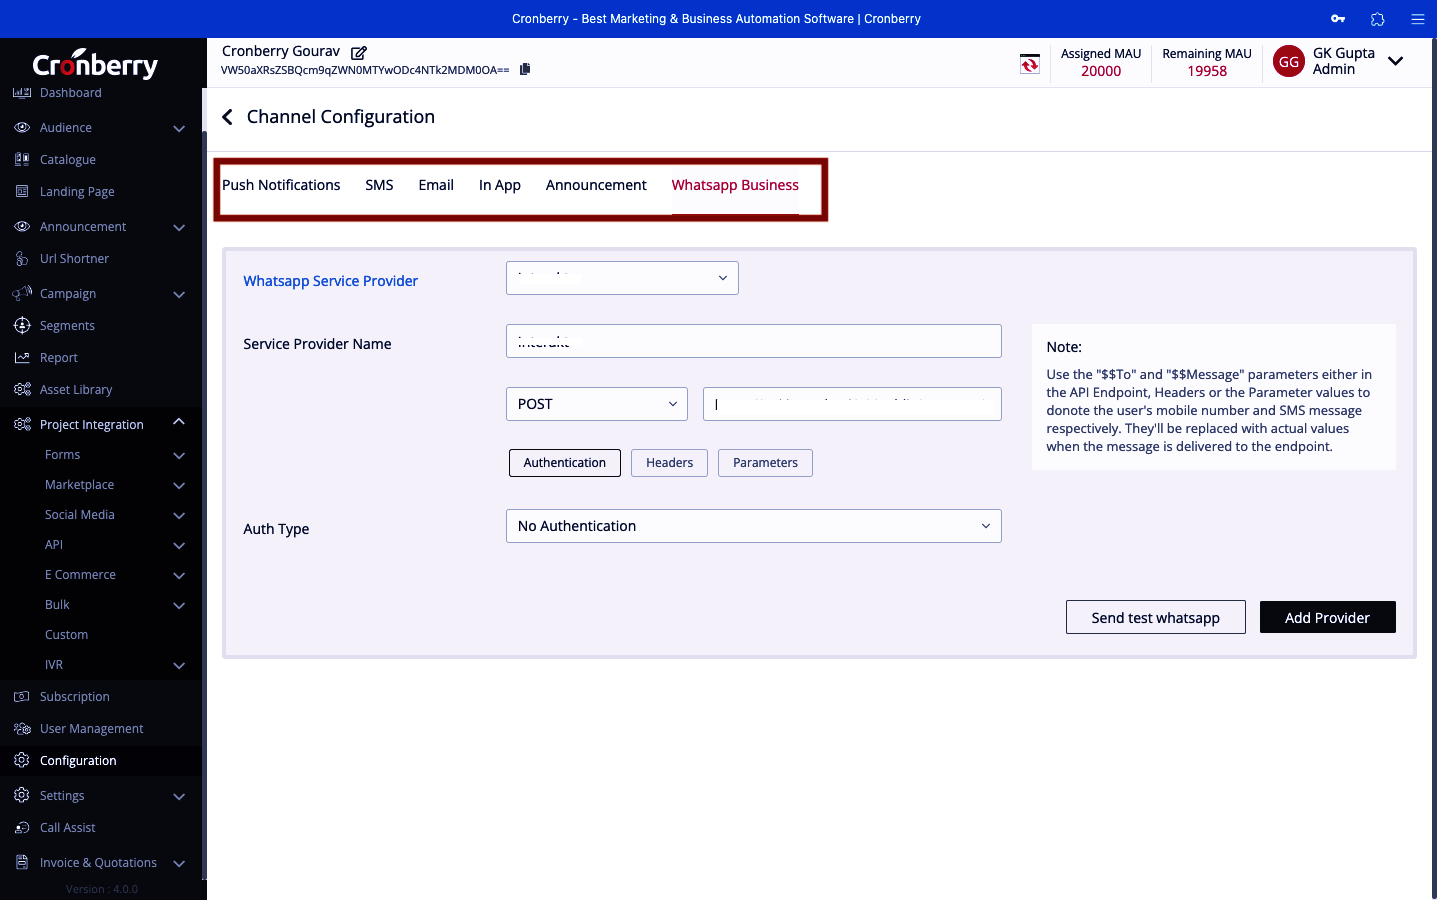Click the Authentication button
This screenshot has height=900, width=1437.
[565, 463]
